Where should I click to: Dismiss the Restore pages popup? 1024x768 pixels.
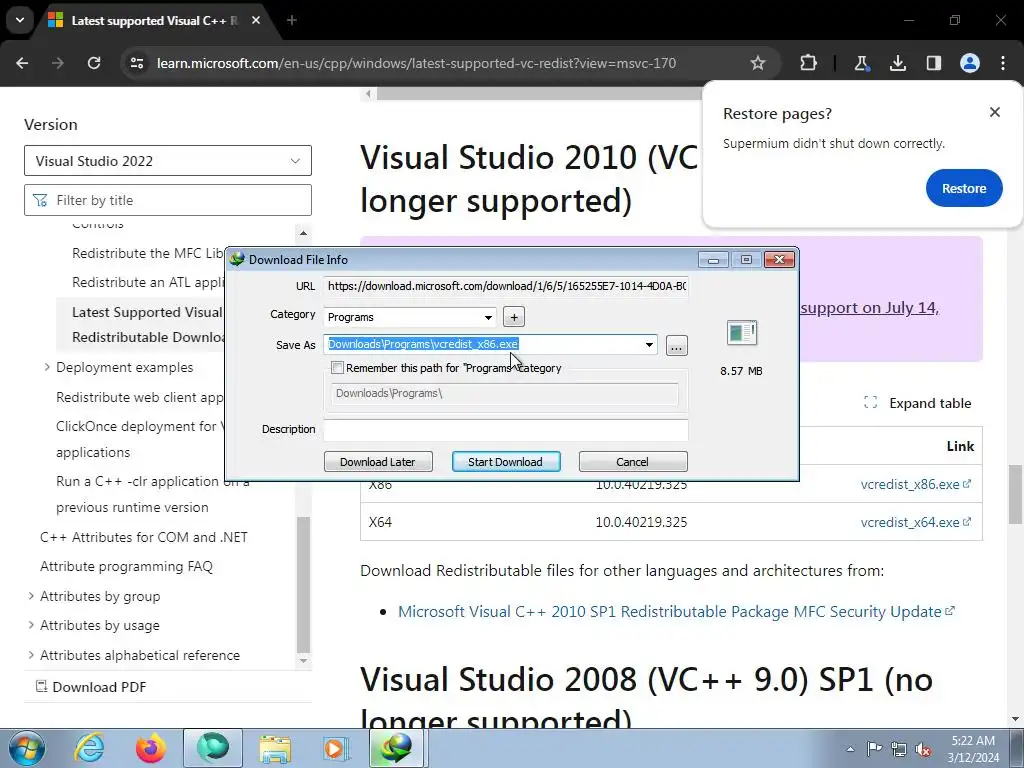pos(995,112)
